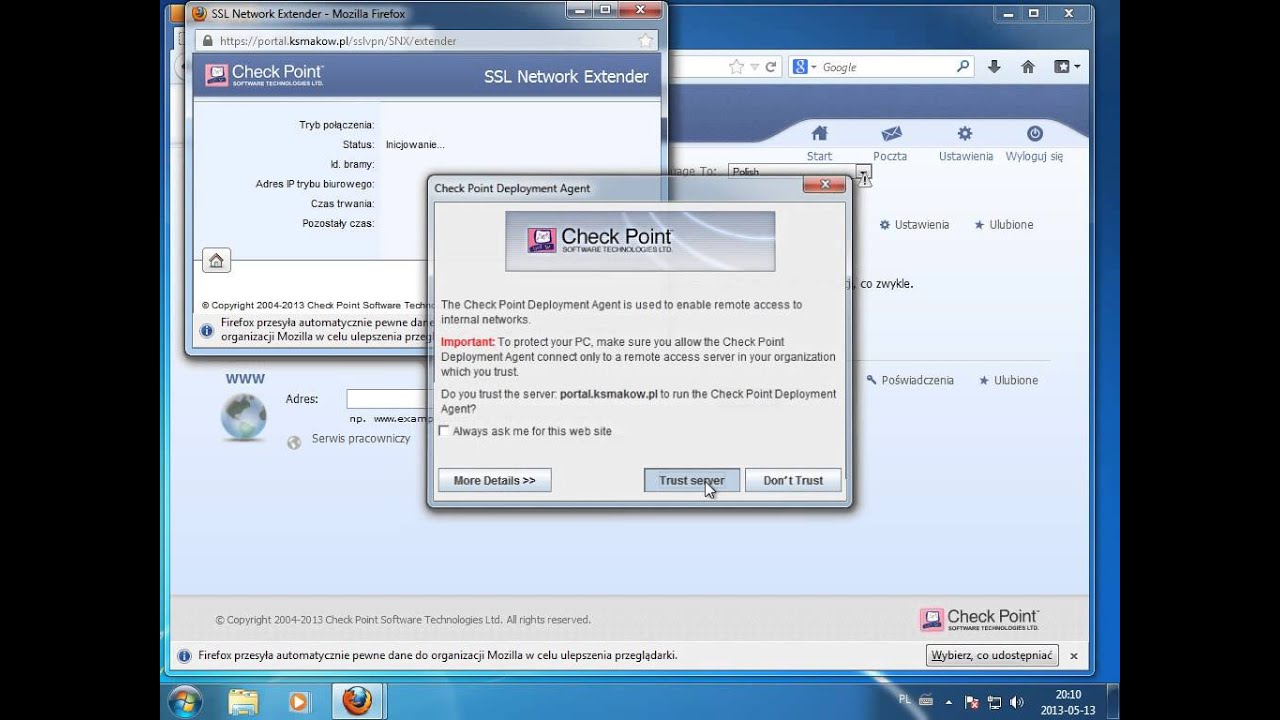Open Windows Explorer from the taskbar
This screenshot has width=1280, height=720.
click(x=243, y=702)
